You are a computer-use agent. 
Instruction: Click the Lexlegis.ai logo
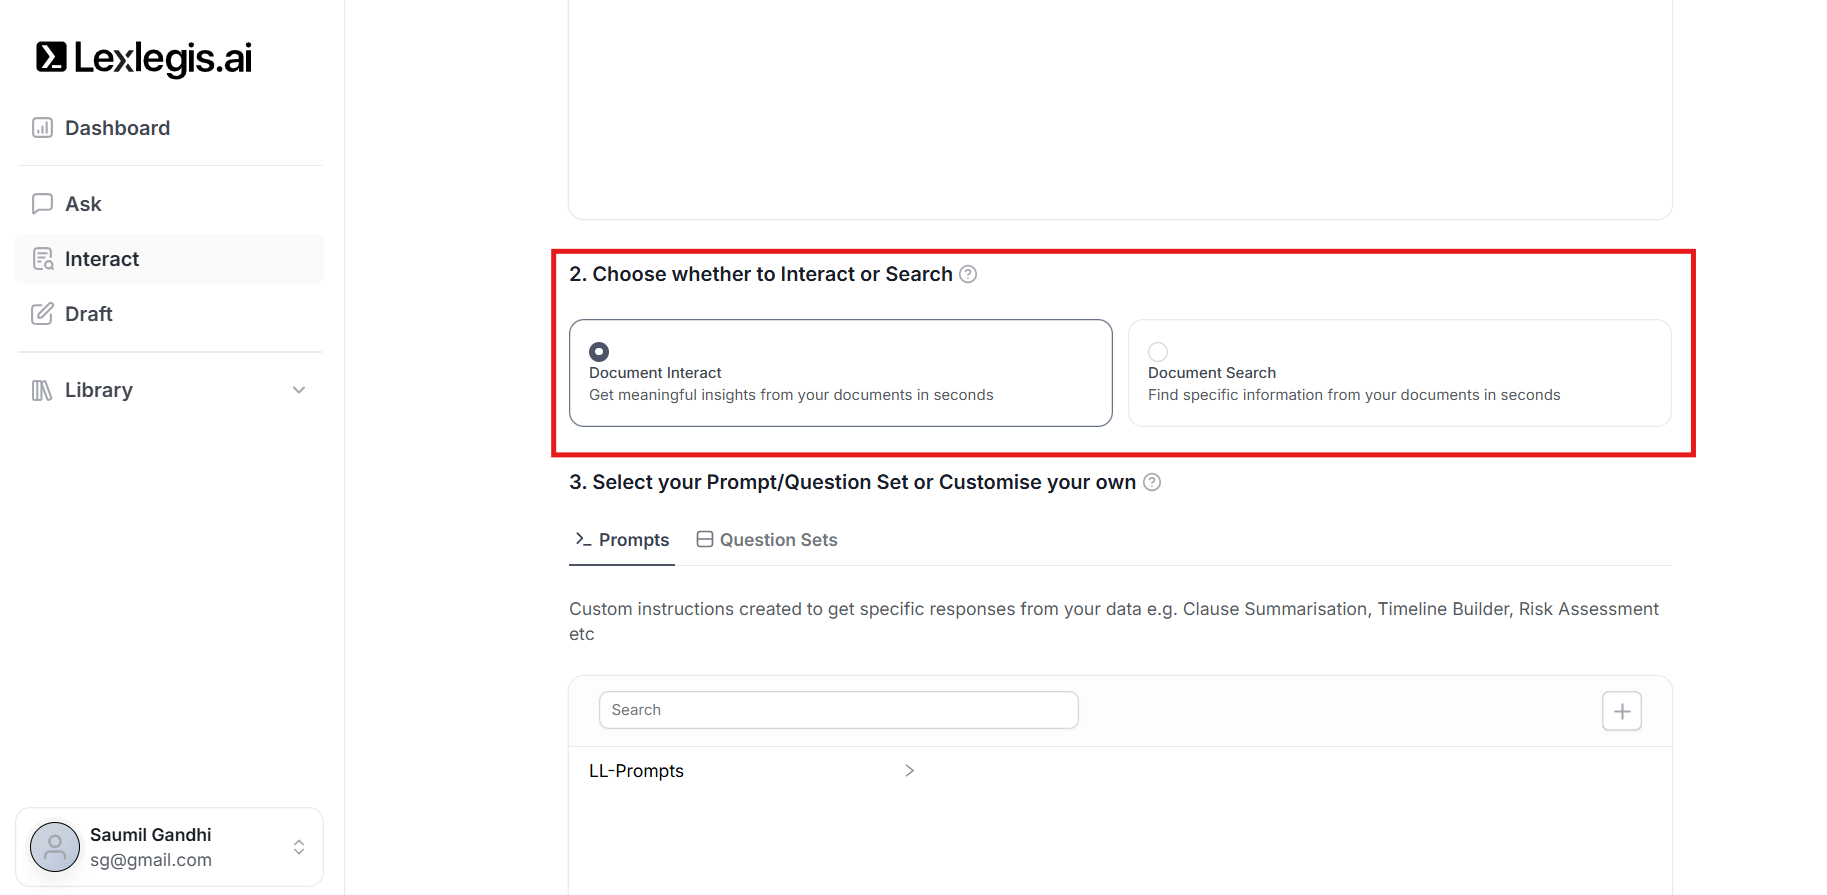click(x=144, y=58)
